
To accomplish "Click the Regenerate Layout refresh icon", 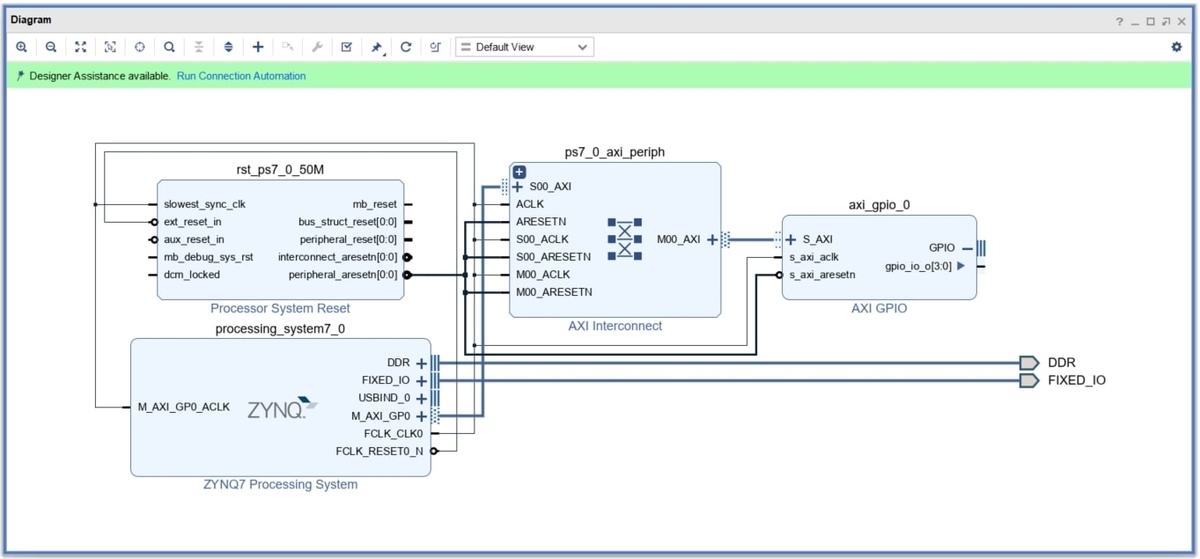I will point(406,47).
